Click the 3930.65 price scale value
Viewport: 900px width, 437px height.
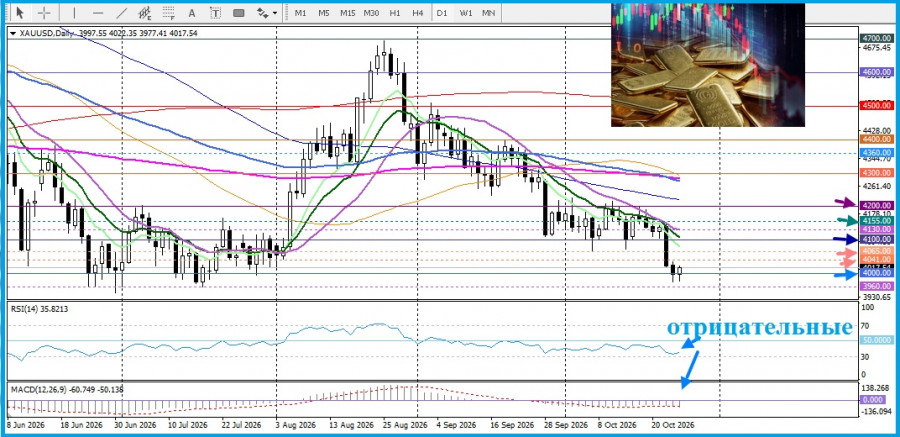pos(876,297)
